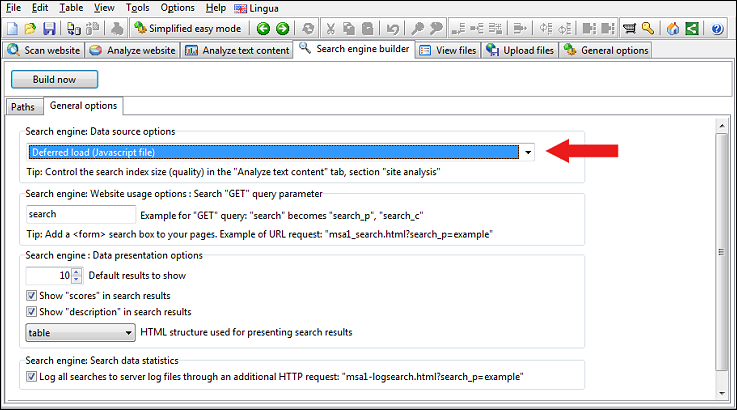Click the Cut scissors icon
737x410 pixels.
(x=330, y=29)
